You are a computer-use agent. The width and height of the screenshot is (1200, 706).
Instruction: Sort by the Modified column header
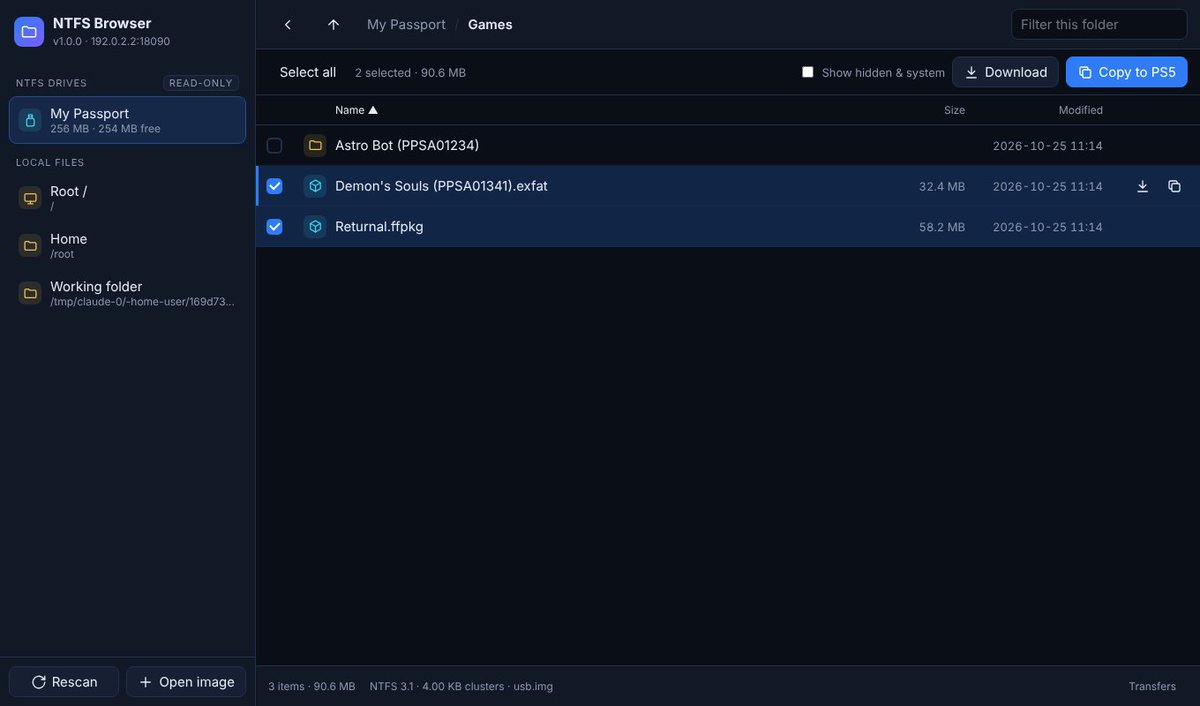point(1080,110)
